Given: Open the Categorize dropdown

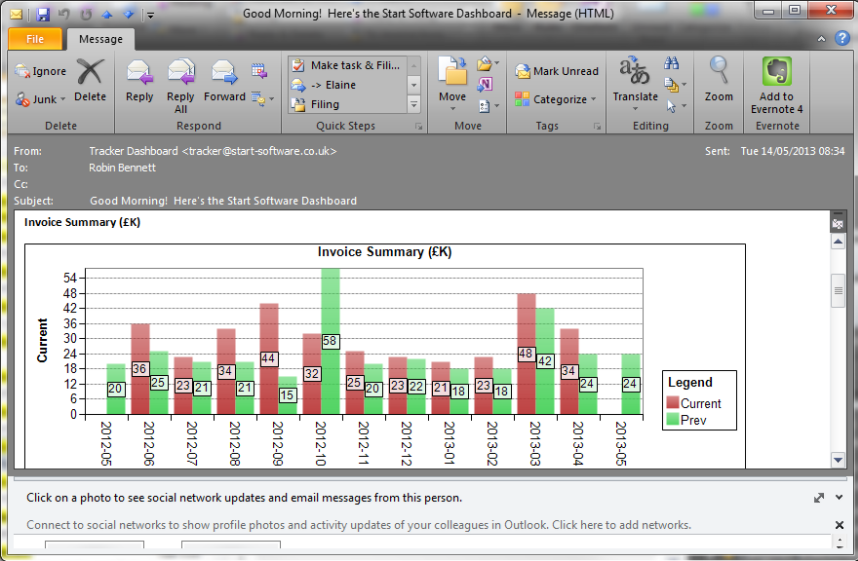Looking at the screenshot, I should coord(555,99).
